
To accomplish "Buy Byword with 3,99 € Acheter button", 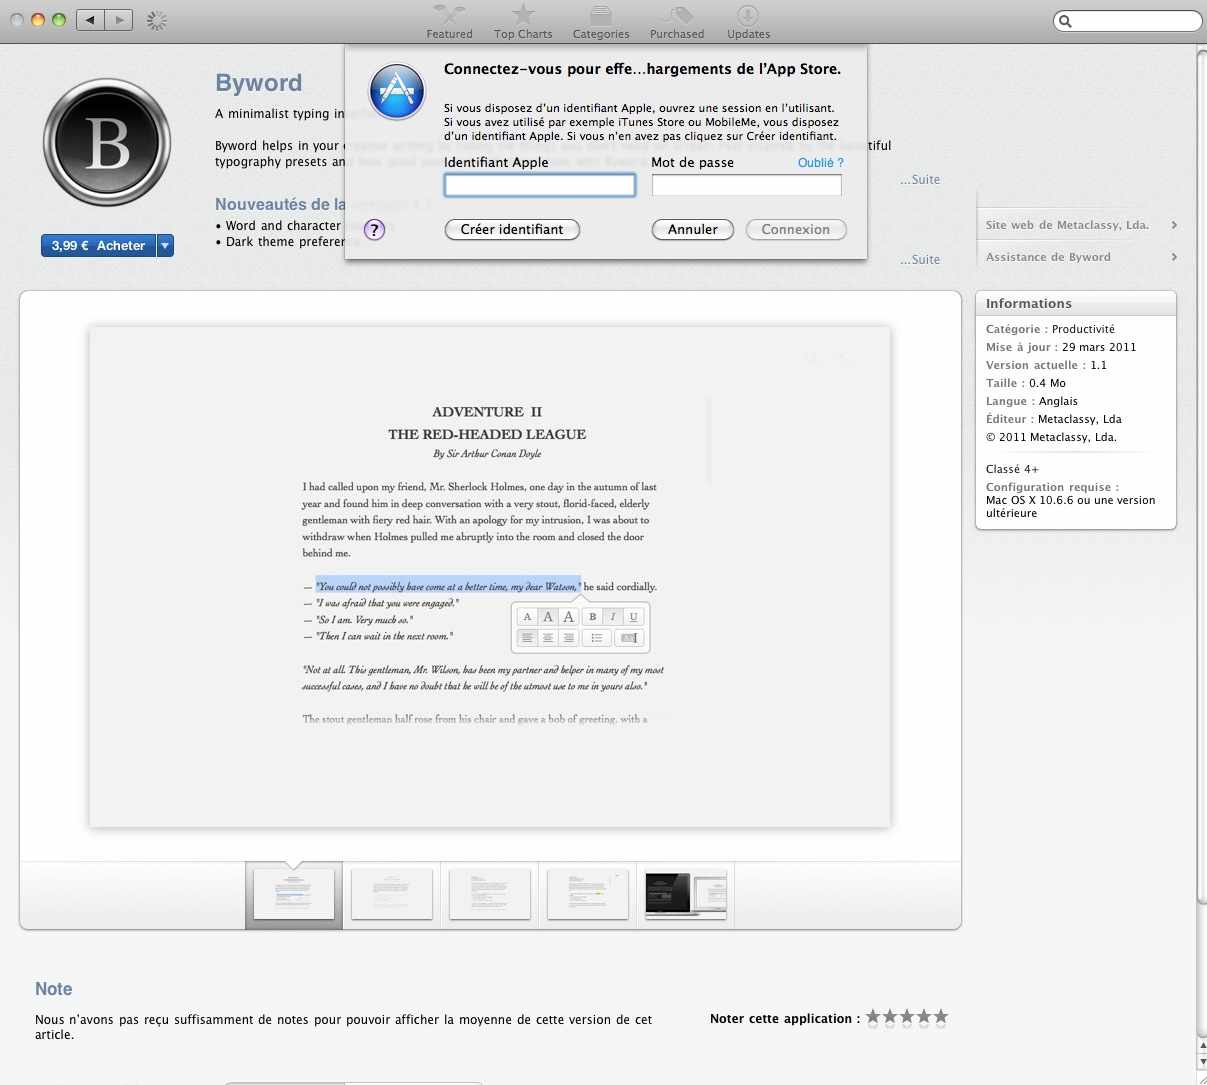I will click(98, 245).
